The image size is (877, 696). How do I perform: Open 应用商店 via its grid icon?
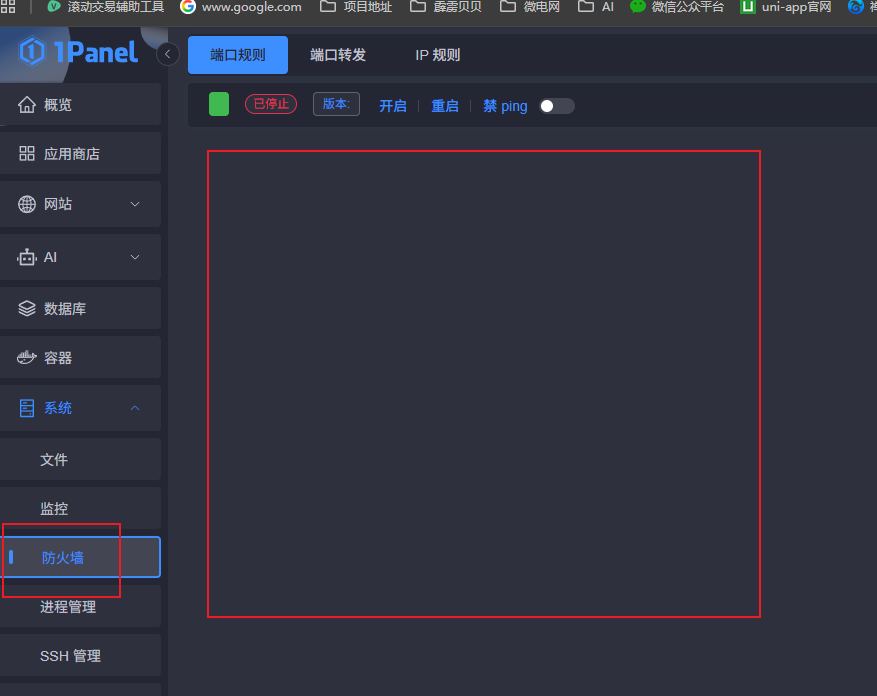[x=27, y=154]
